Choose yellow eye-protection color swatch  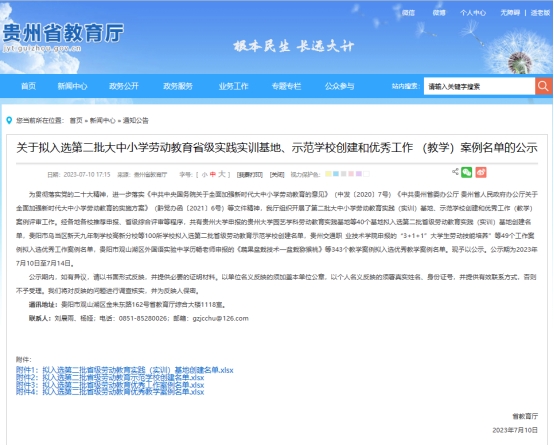[328, 174]
